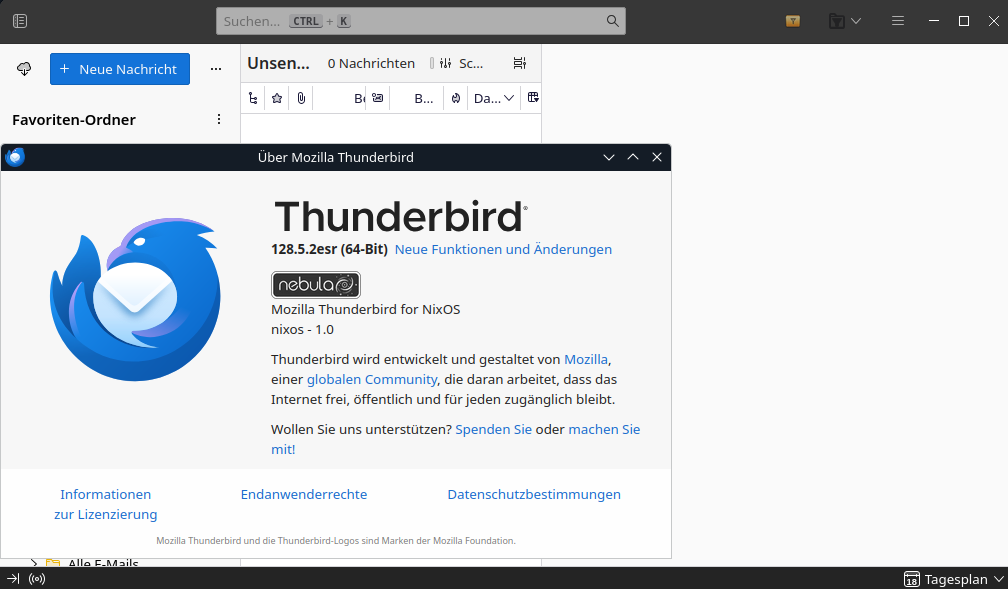Viewport: 1008px width, 589px height.
Task: Click the star column icon to sort favorites
Action: [276, 97]
